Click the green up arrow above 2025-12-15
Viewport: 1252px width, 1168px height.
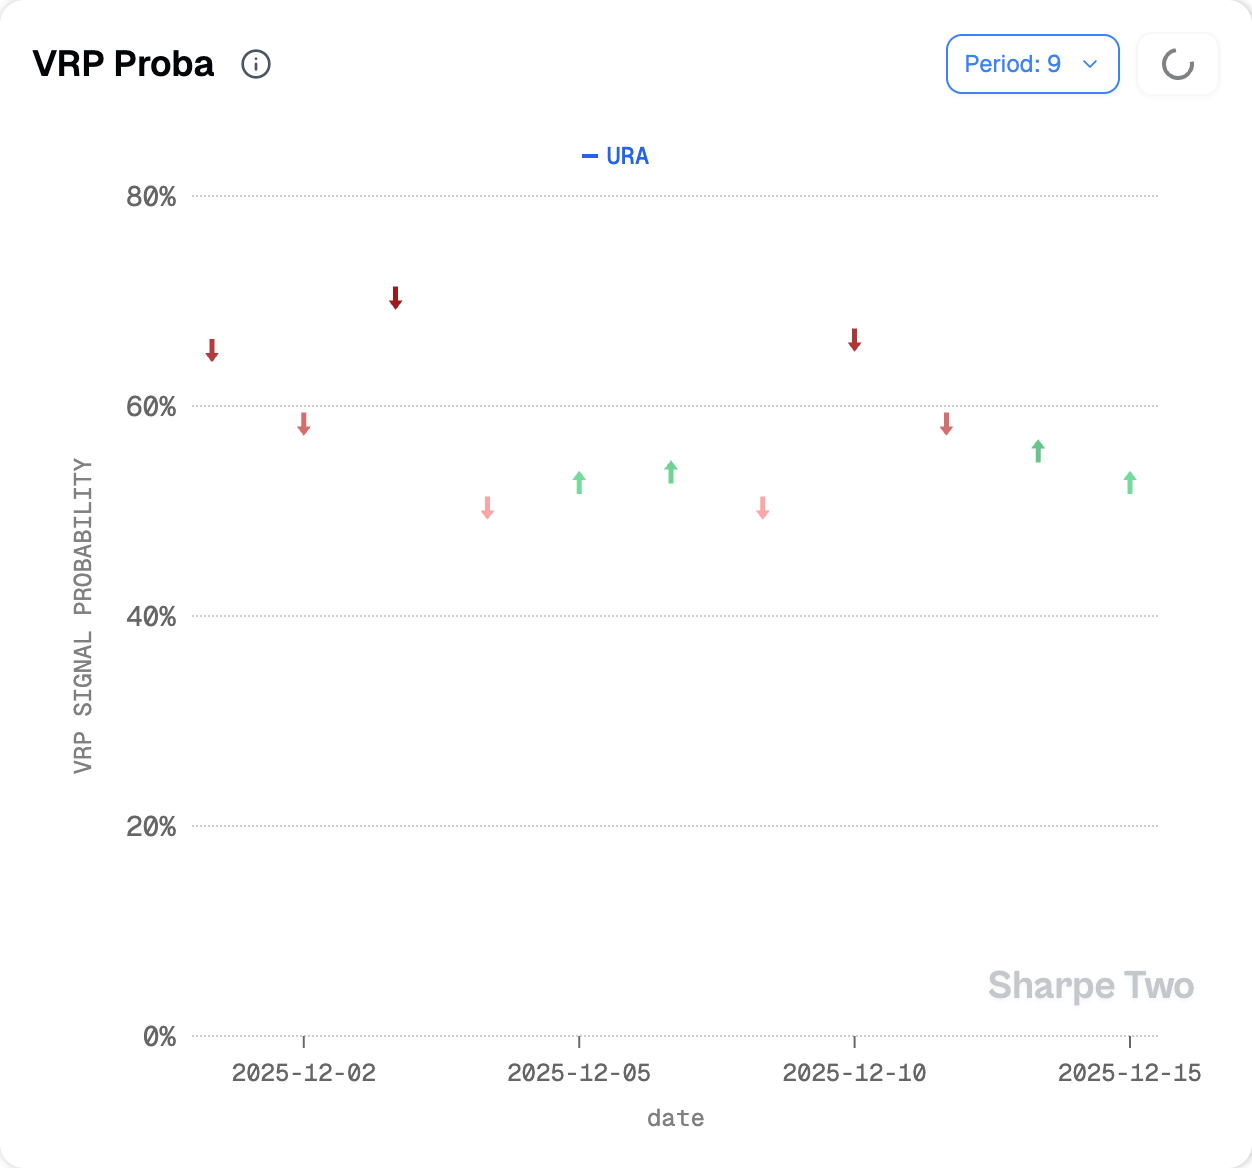(1130, 482)
